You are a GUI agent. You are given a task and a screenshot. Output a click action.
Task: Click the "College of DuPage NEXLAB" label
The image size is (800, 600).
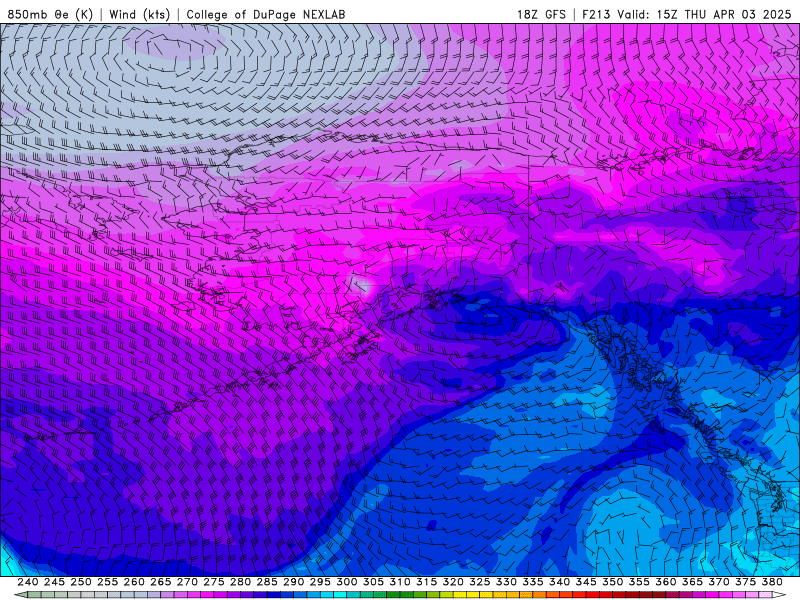pyautogui.click(x=266, y=14)
